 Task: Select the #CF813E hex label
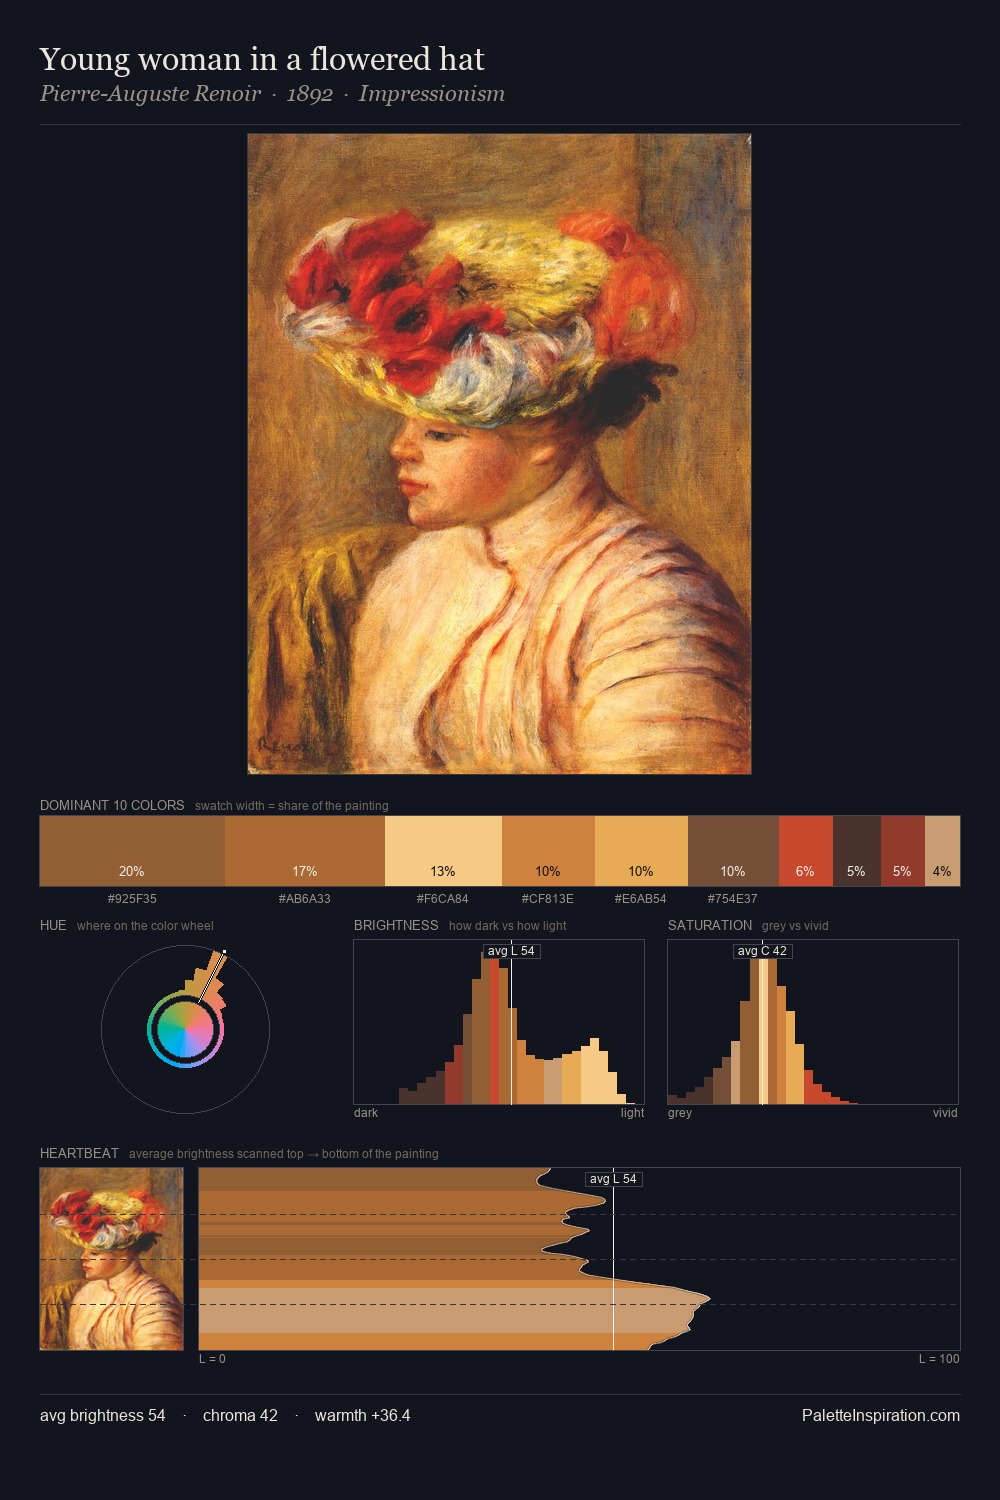point(548,899)
